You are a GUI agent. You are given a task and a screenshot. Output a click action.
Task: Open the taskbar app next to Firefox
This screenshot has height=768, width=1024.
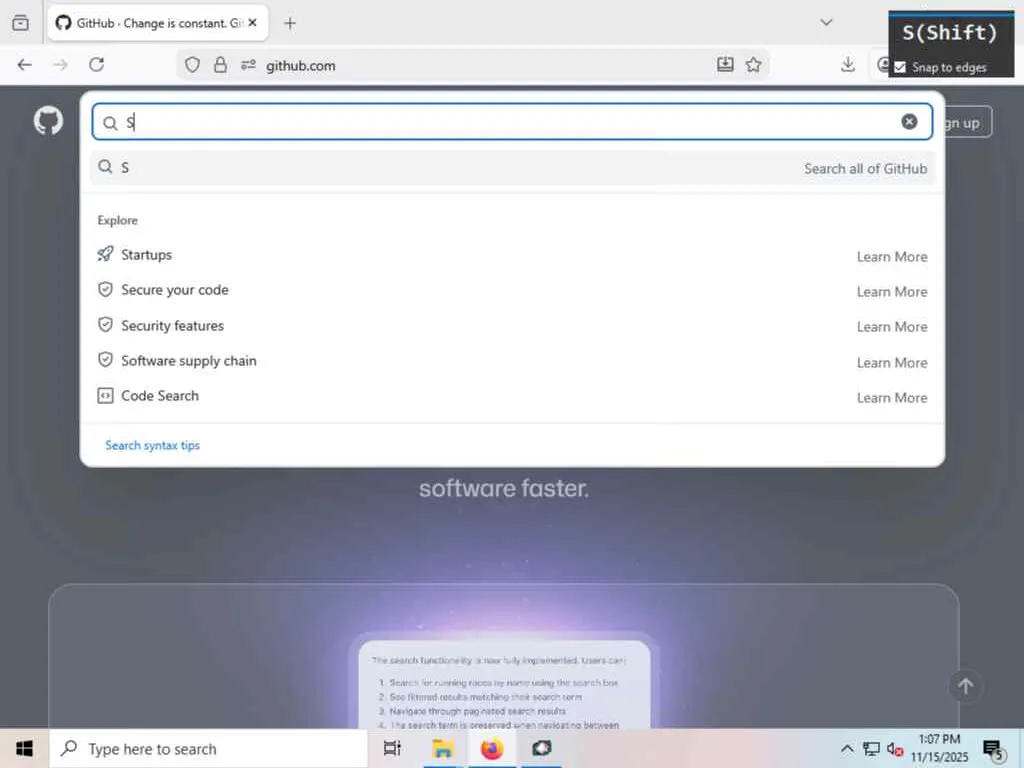pyautogui.click(x=541, y=748)
